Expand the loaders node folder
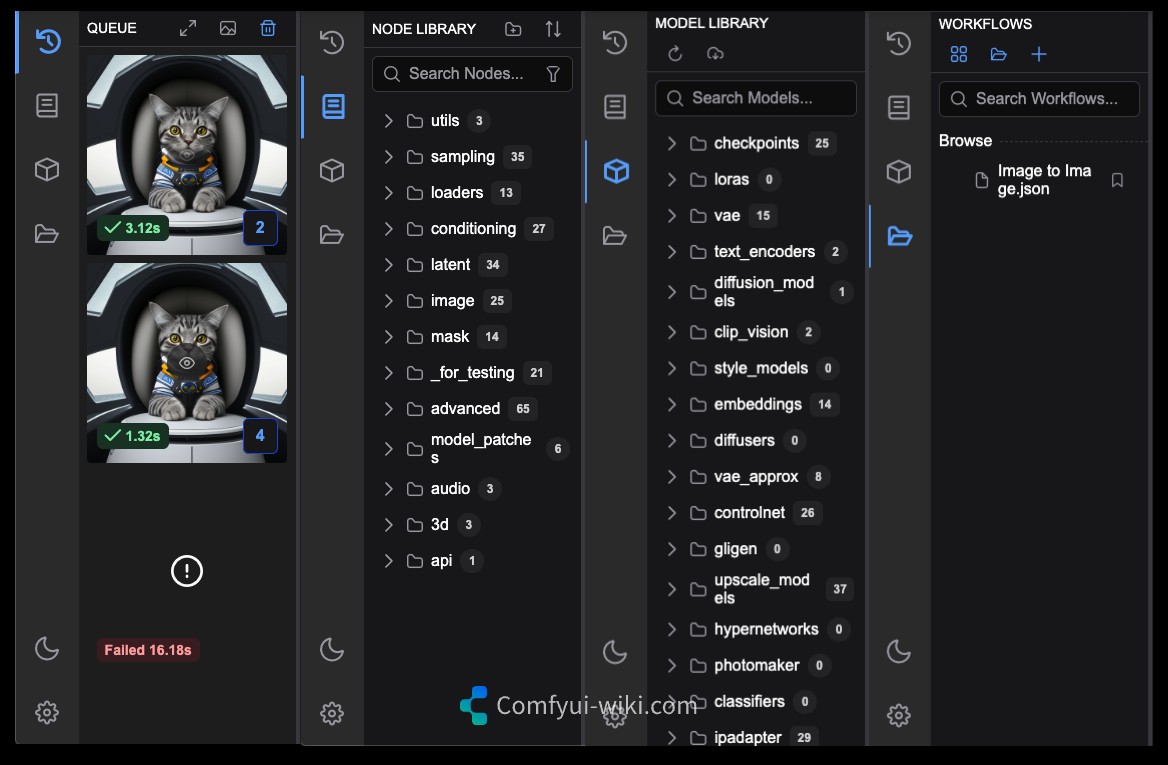 (388, 193)
